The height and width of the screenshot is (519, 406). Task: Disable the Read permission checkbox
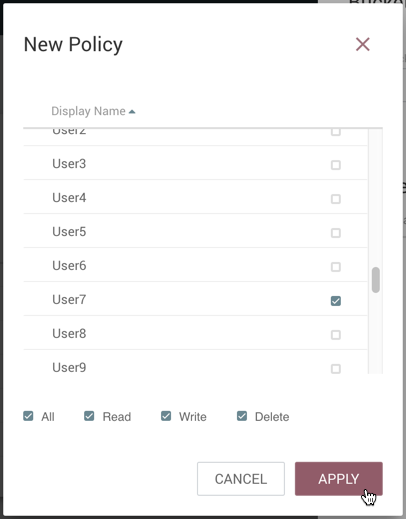pos(89,416)
